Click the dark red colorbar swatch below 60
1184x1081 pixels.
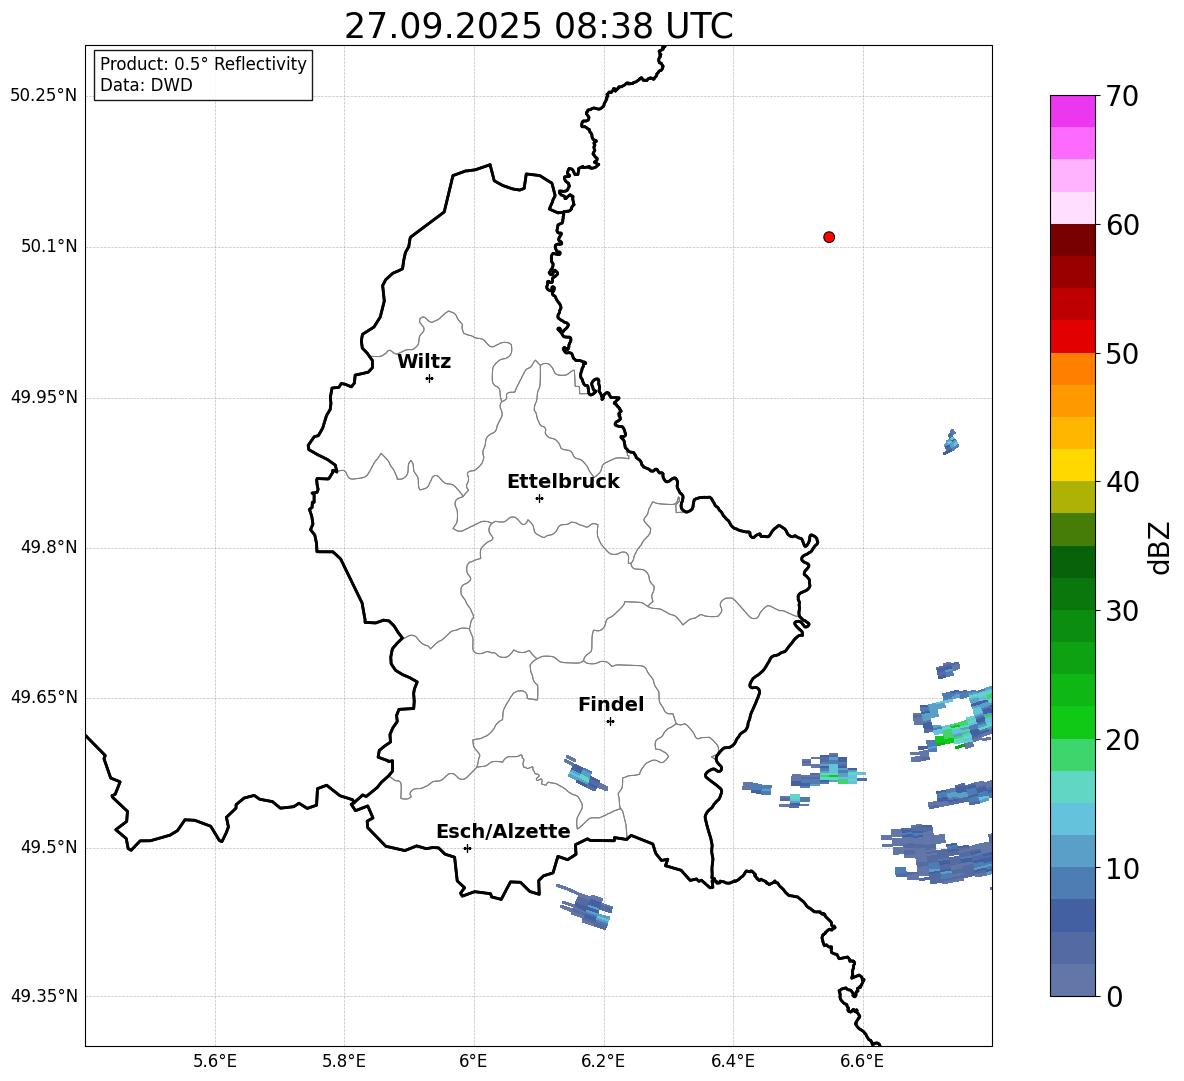(x=1072, y=240)
